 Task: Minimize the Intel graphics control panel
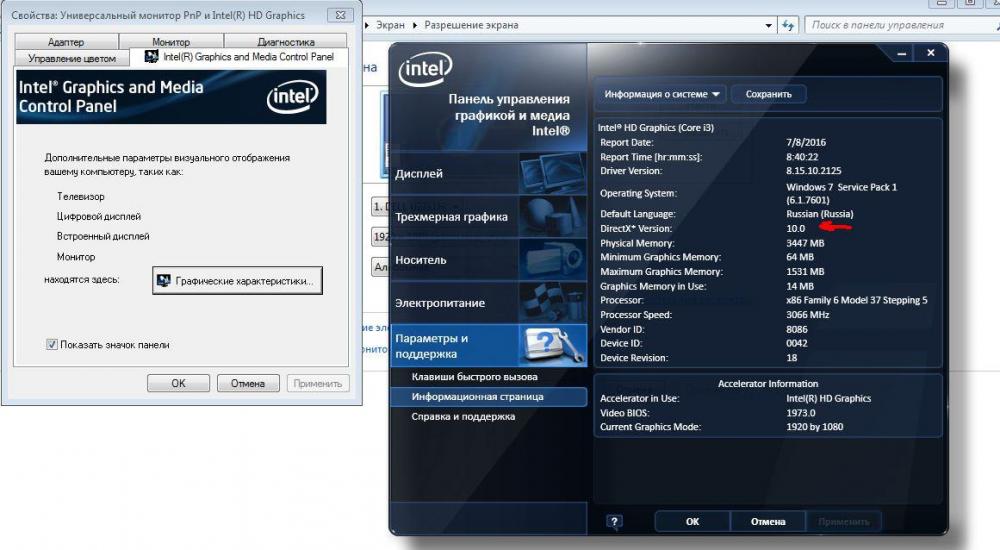pyautogui.click(x=901, y=54)
